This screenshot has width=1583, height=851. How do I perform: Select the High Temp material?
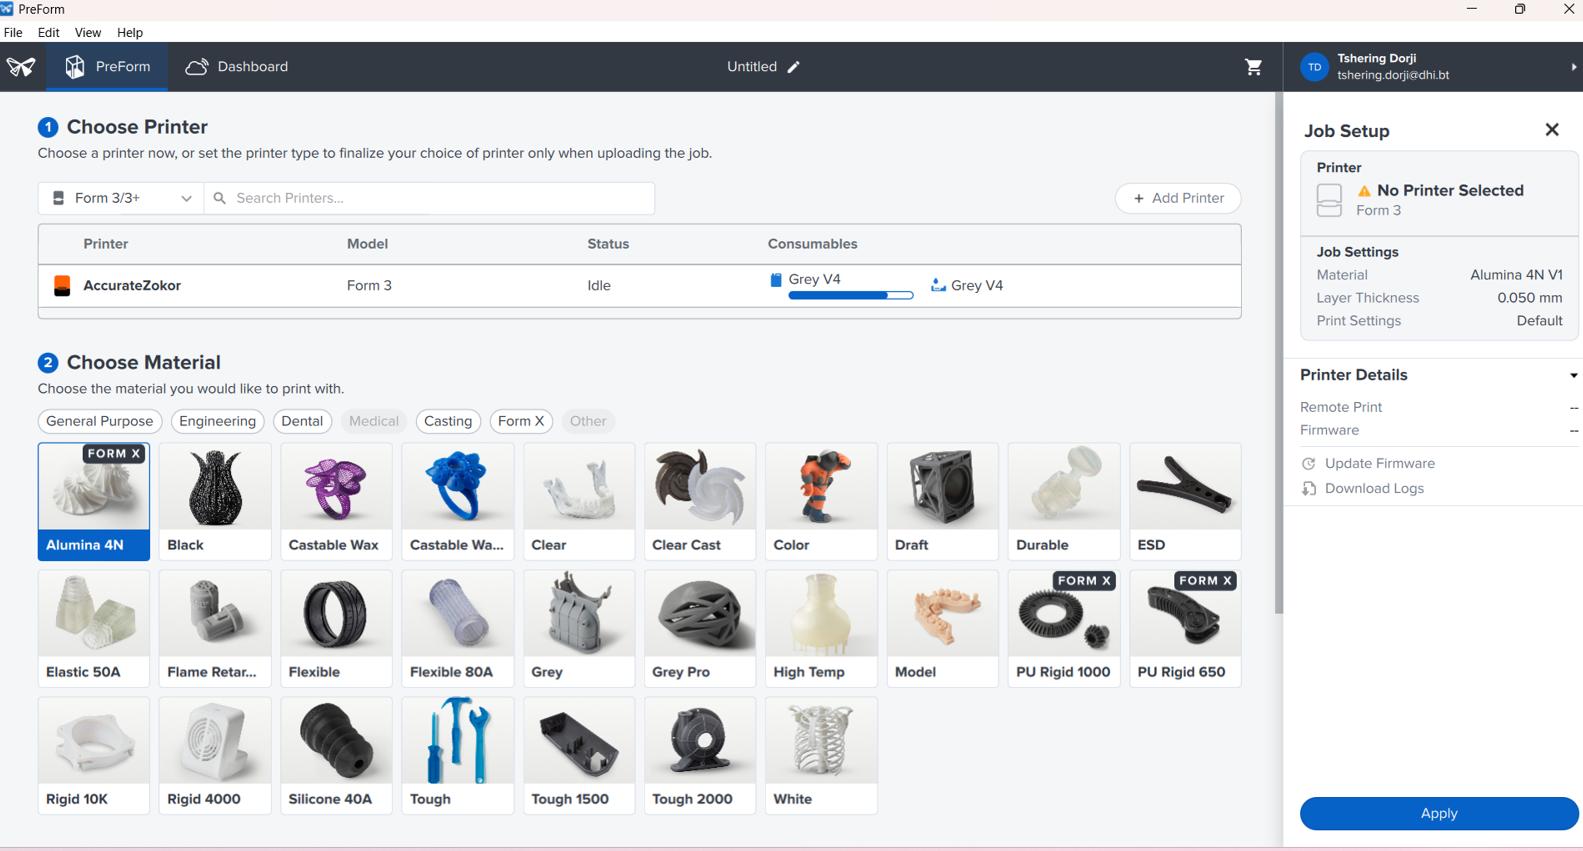coord(821,628)
